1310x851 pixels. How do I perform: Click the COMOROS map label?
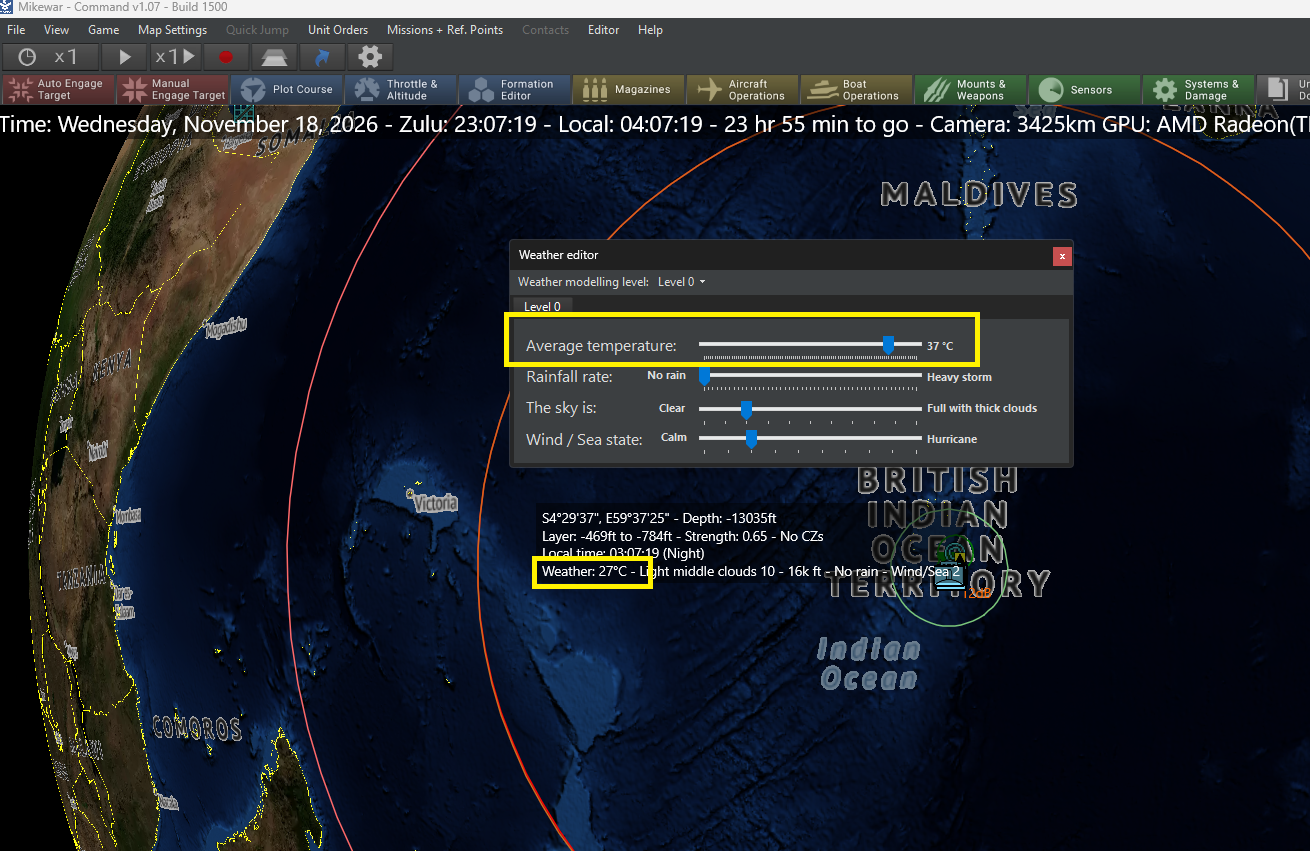197,728
